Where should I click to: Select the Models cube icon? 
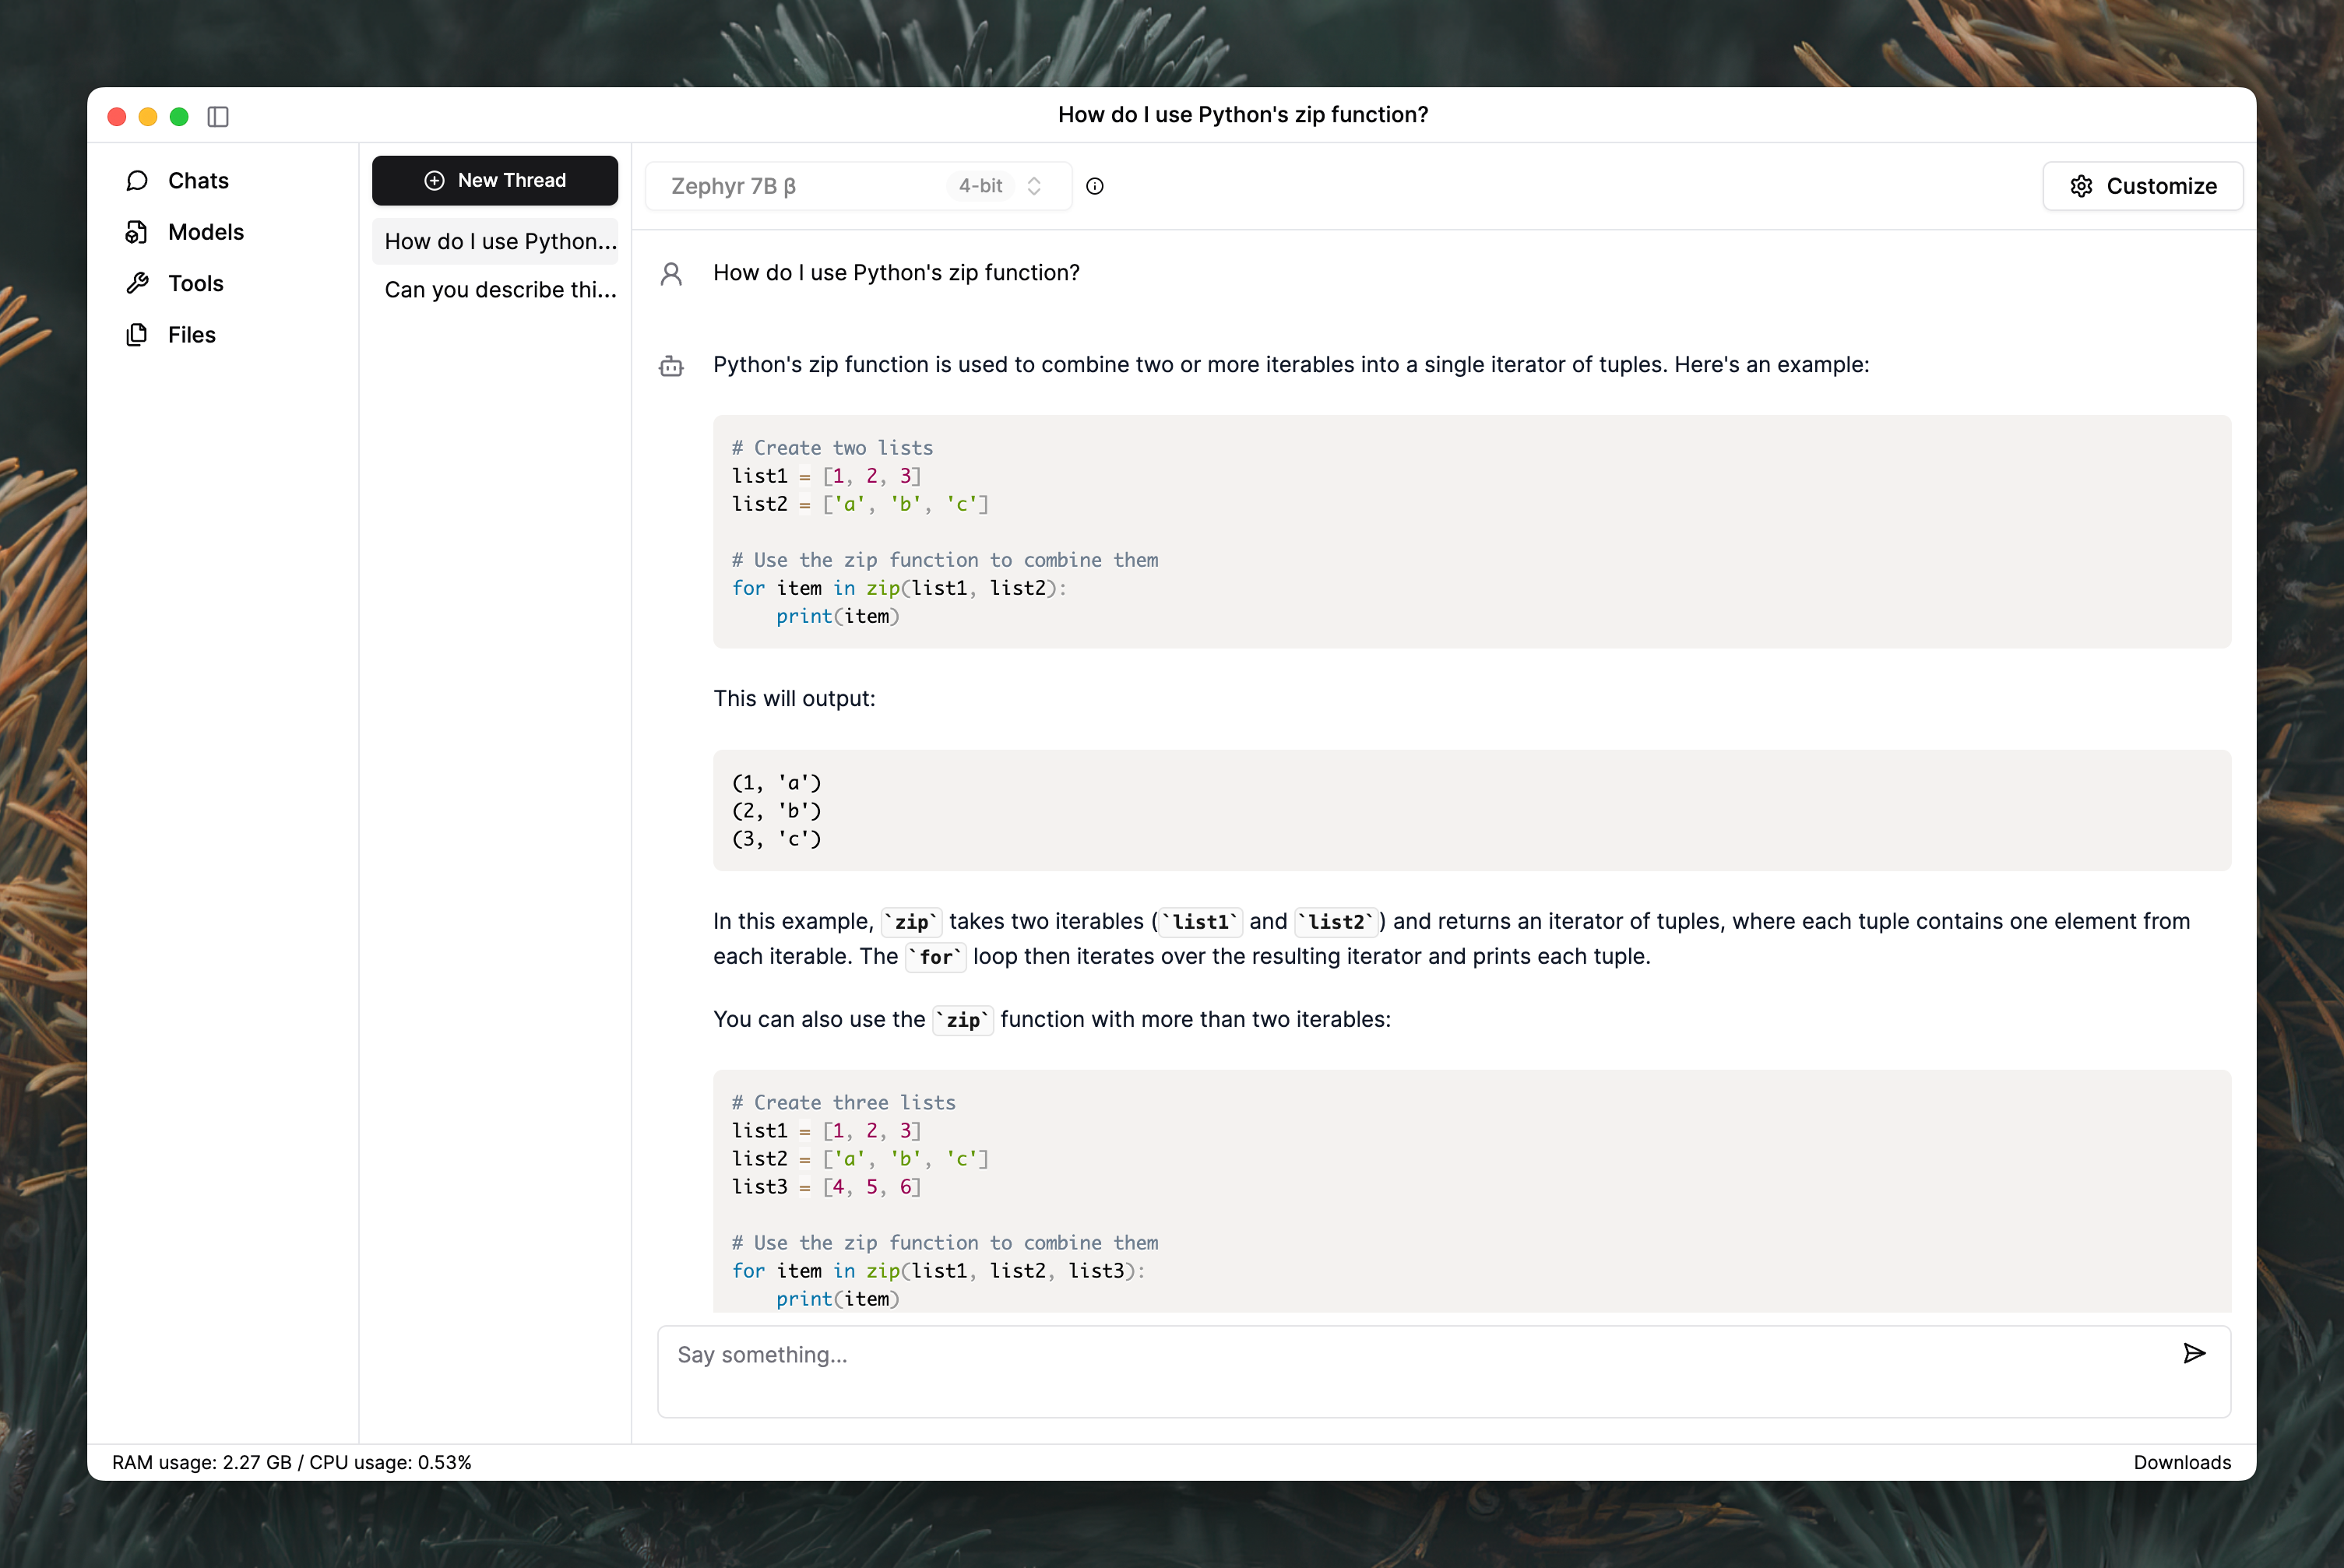[x=137, y=232]
